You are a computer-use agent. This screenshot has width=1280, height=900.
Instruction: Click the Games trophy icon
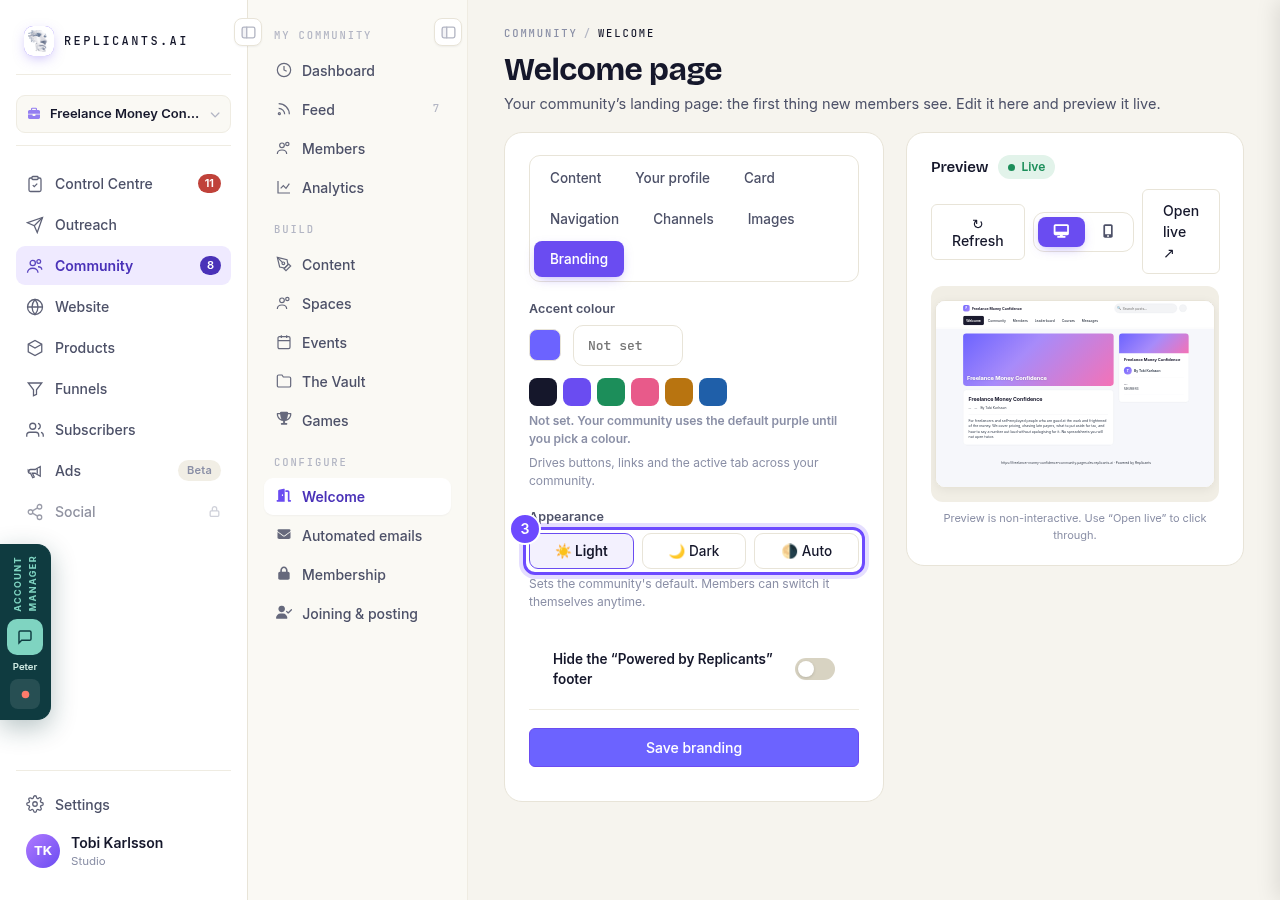pos(284,421)
